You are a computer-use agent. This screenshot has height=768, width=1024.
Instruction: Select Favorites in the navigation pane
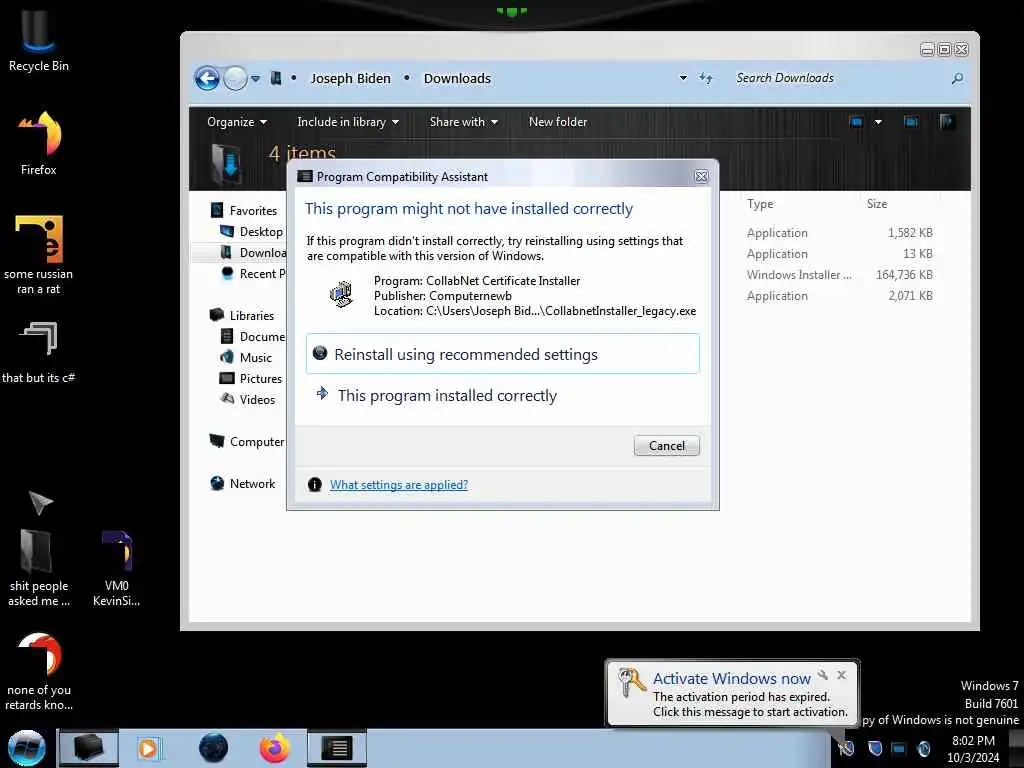[x=244, y=210]
